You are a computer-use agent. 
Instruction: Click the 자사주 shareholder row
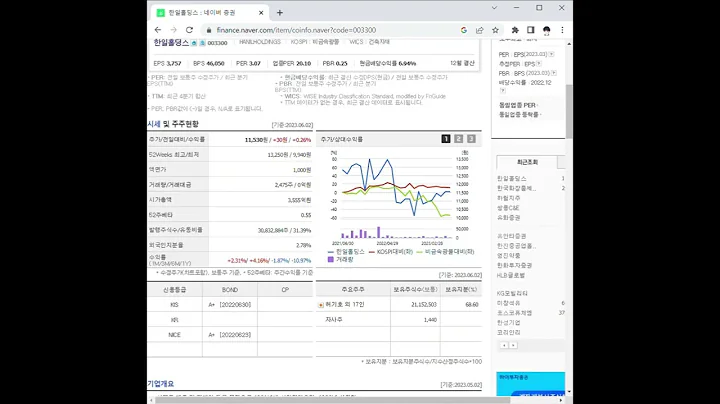(399, 320)
